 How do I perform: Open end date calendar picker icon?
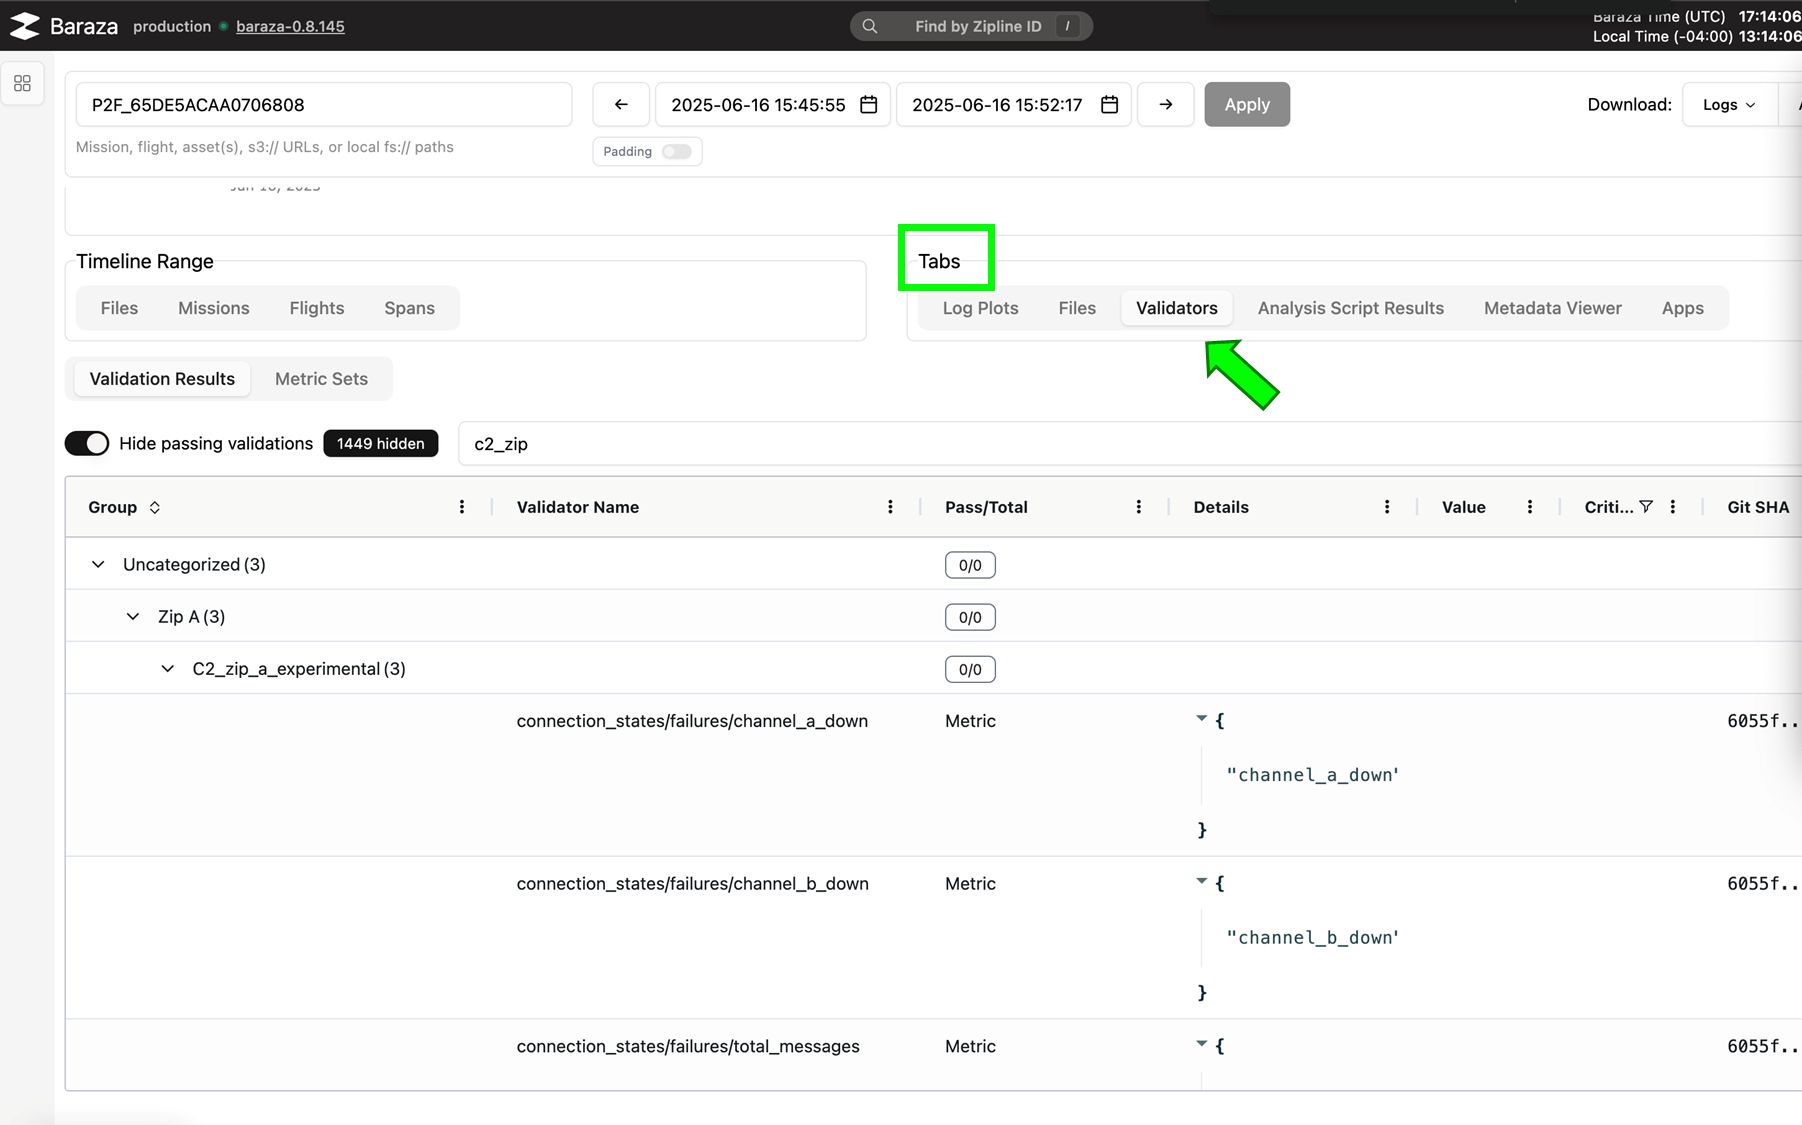(1109, 104)
